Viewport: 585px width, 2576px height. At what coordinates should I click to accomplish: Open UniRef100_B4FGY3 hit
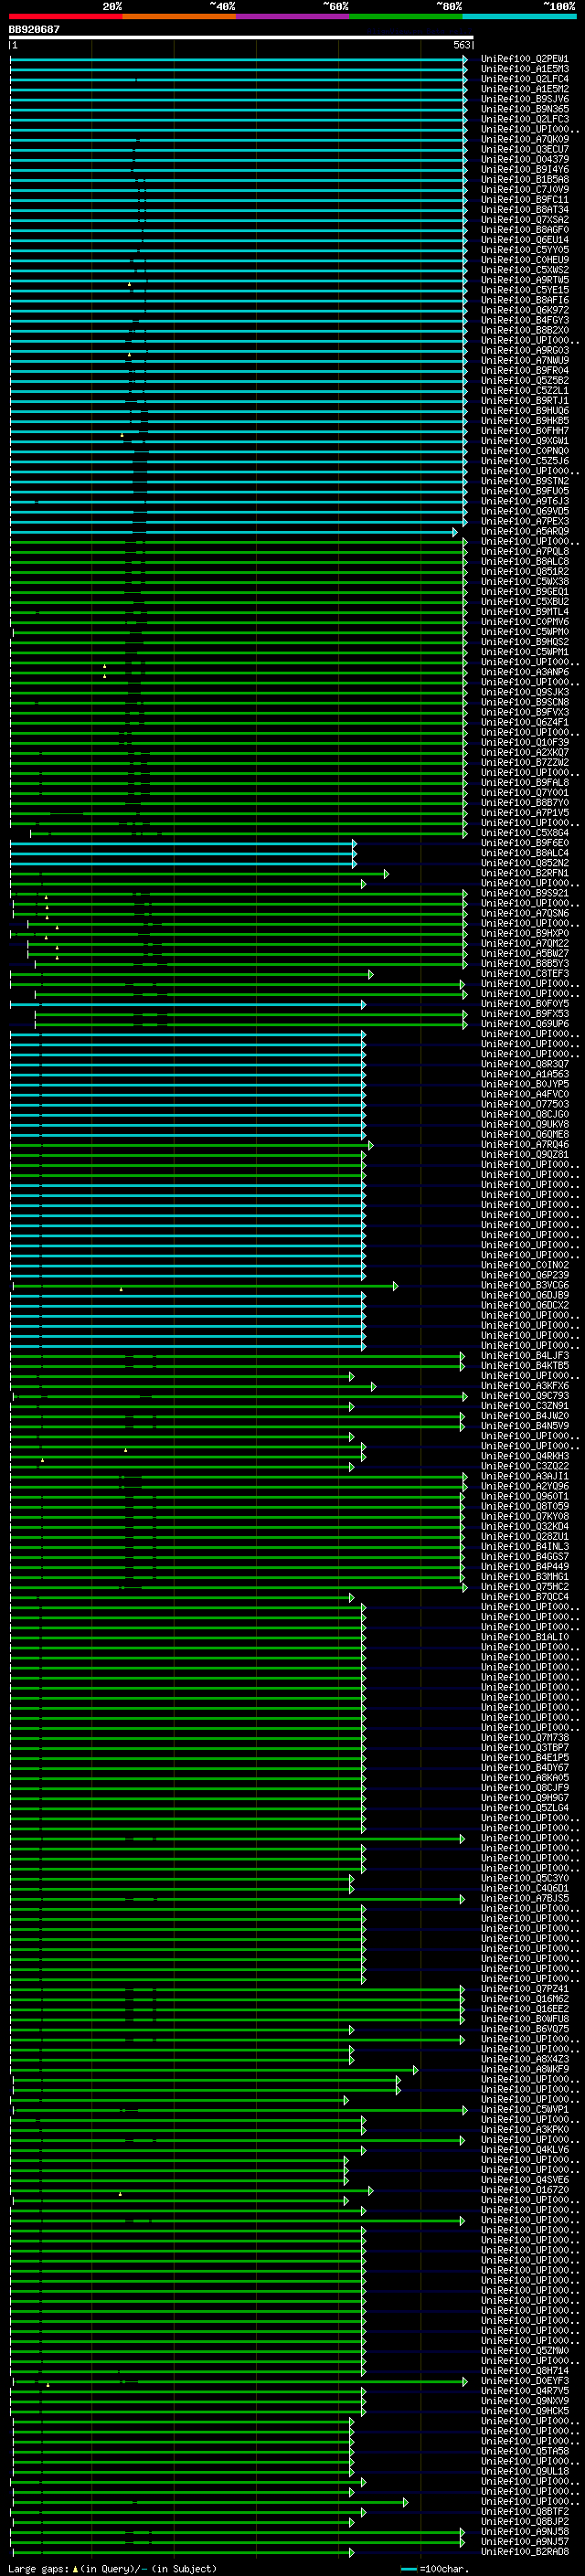pos(524,320)
